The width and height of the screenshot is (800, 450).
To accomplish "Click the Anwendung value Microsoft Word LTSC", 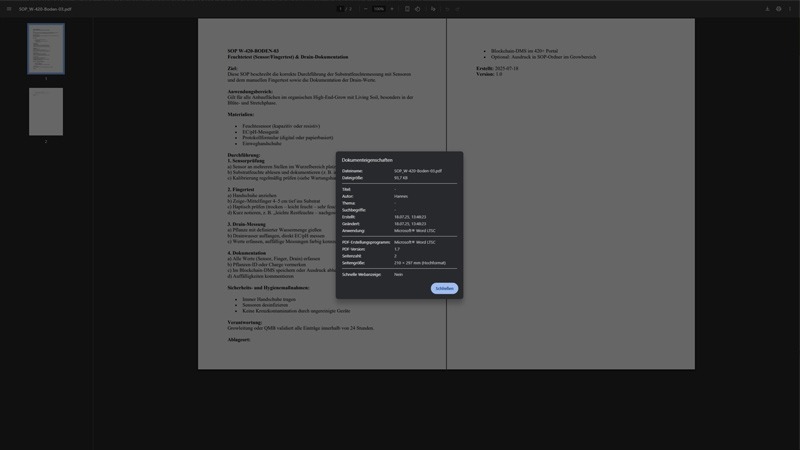I will point(415,231).
